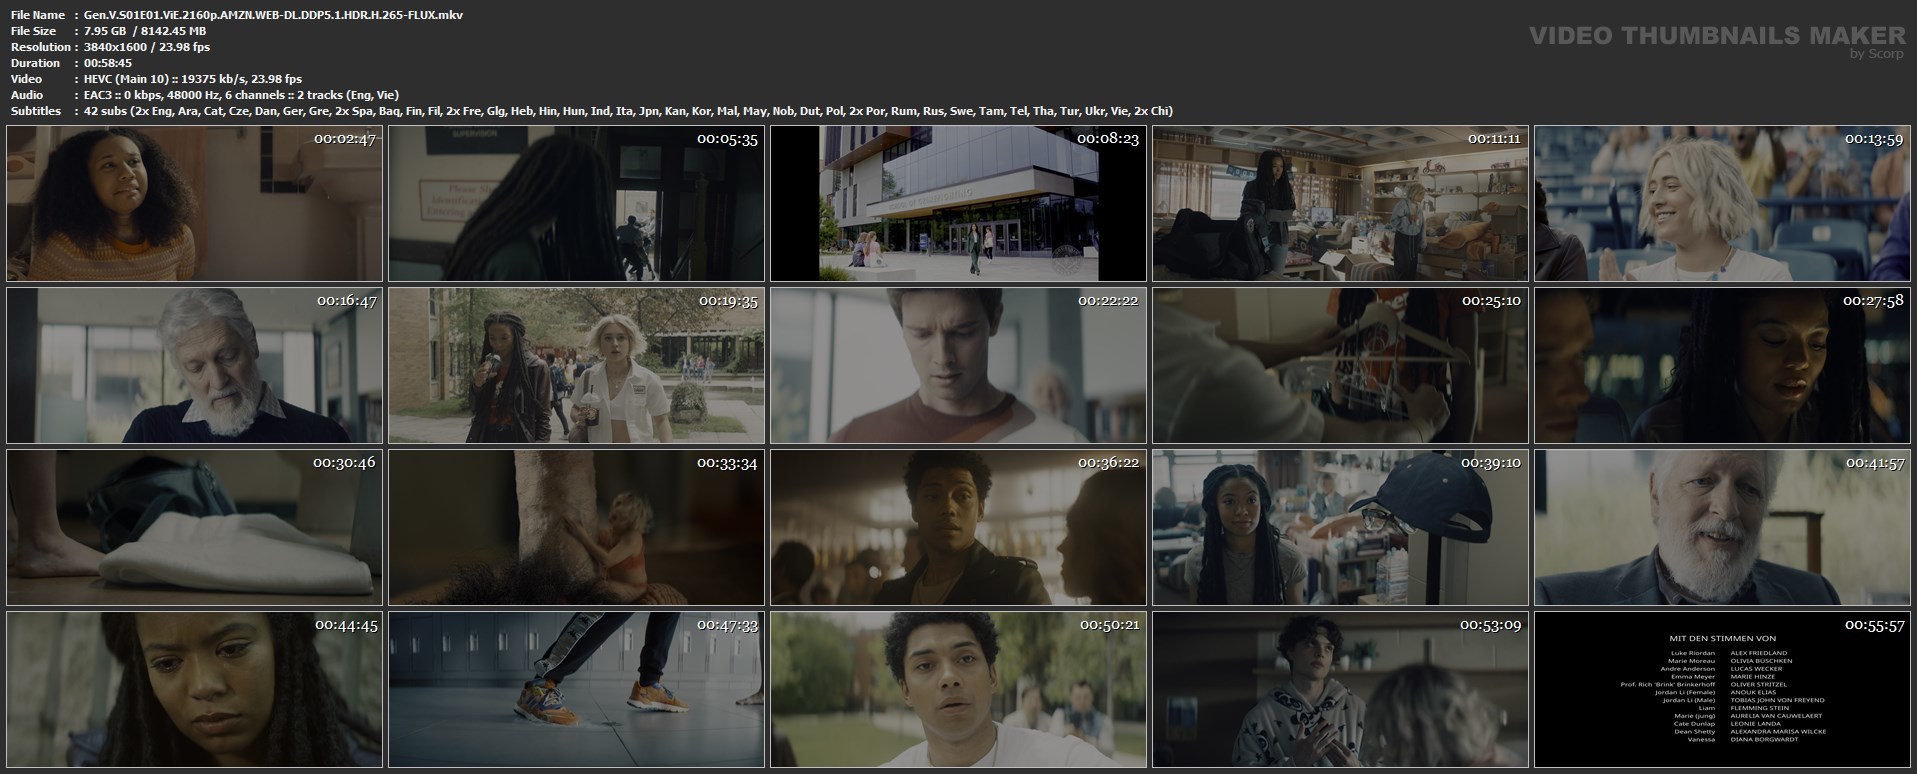The image size is (1917, 774).
Task: Click the resolution value 3840x1600
Action: pos(147,47)
